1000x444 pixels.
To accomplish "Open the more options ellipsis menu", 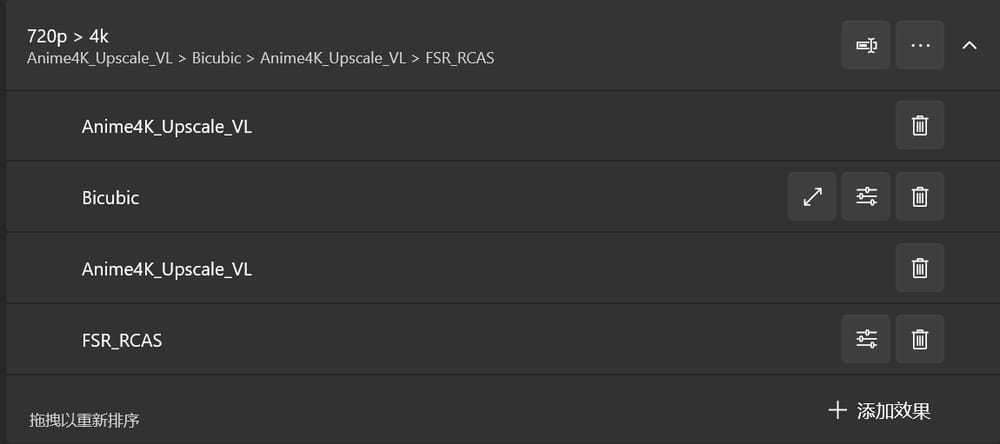I will pyautogui.click(x=920, y=45).
